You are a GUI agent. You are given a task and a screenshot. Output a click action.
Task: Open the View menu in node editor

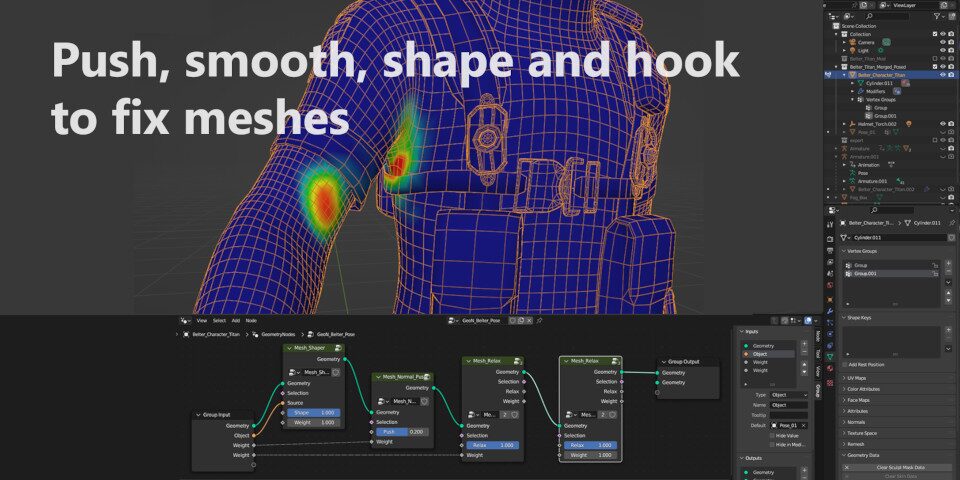click(x=202, y=321)
